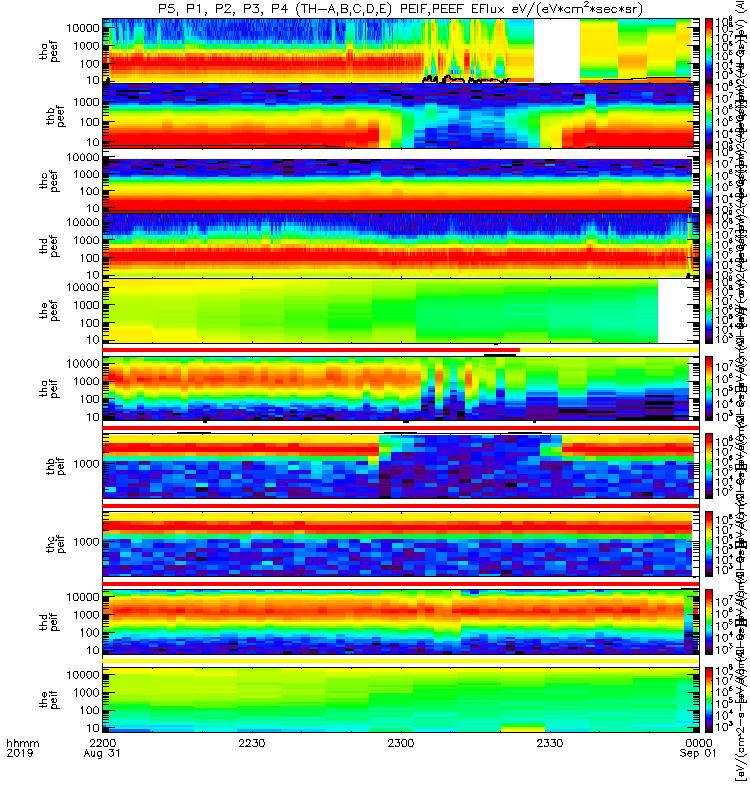
Task: Select the 'thc peif' axis label
Action: 55,543
